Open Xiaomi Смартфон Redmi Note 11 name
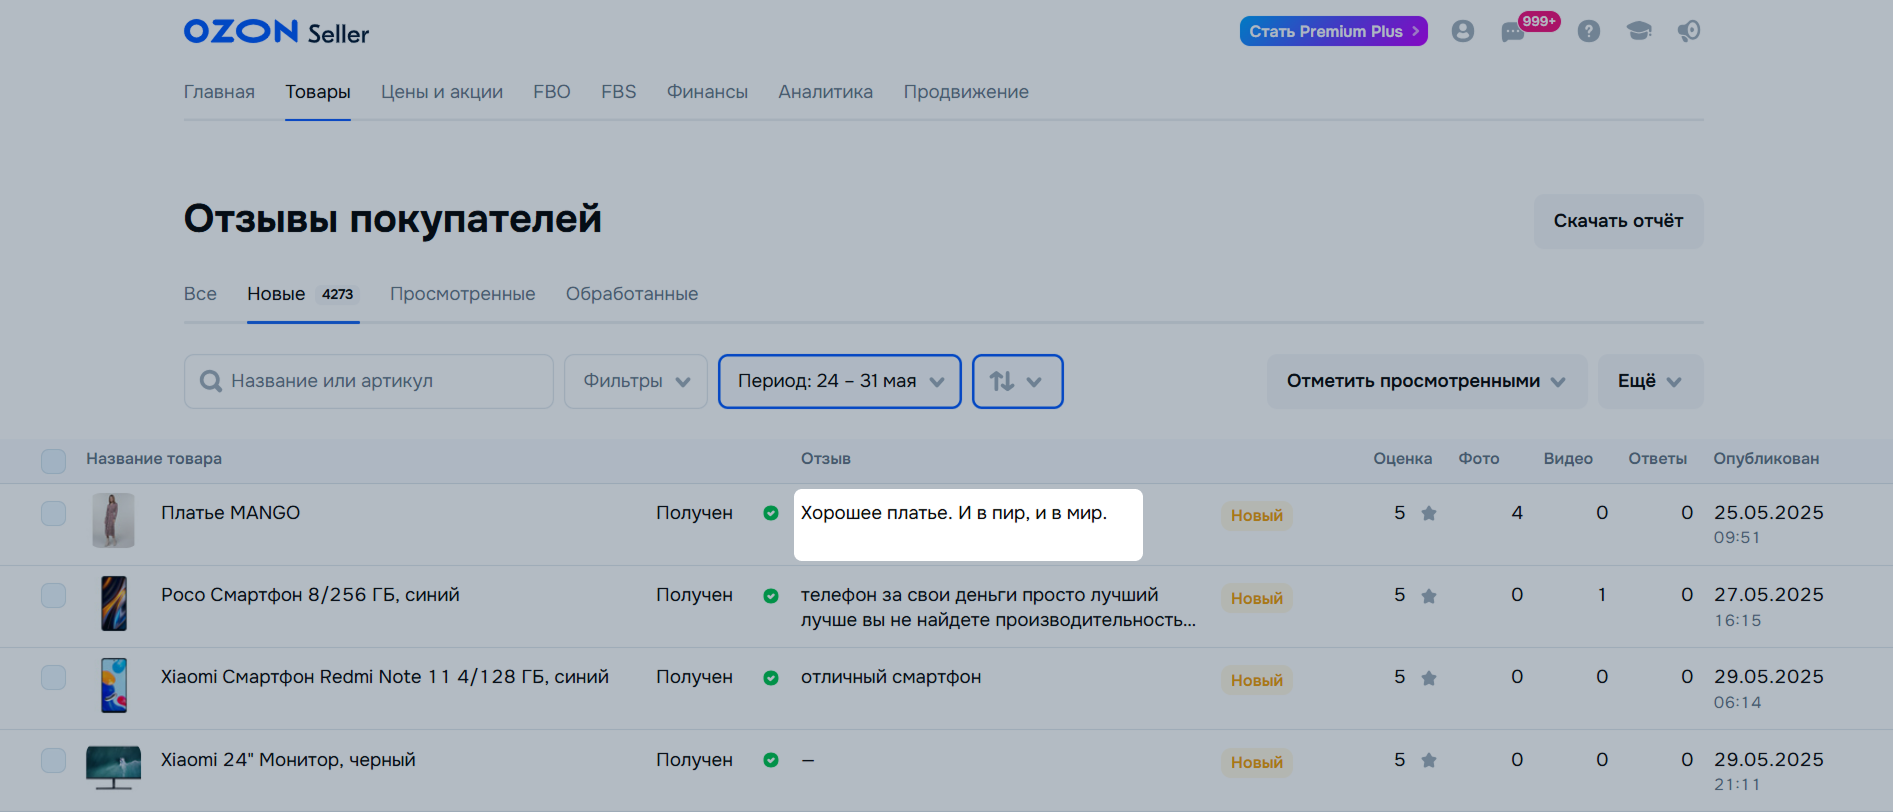 (385, 677)
